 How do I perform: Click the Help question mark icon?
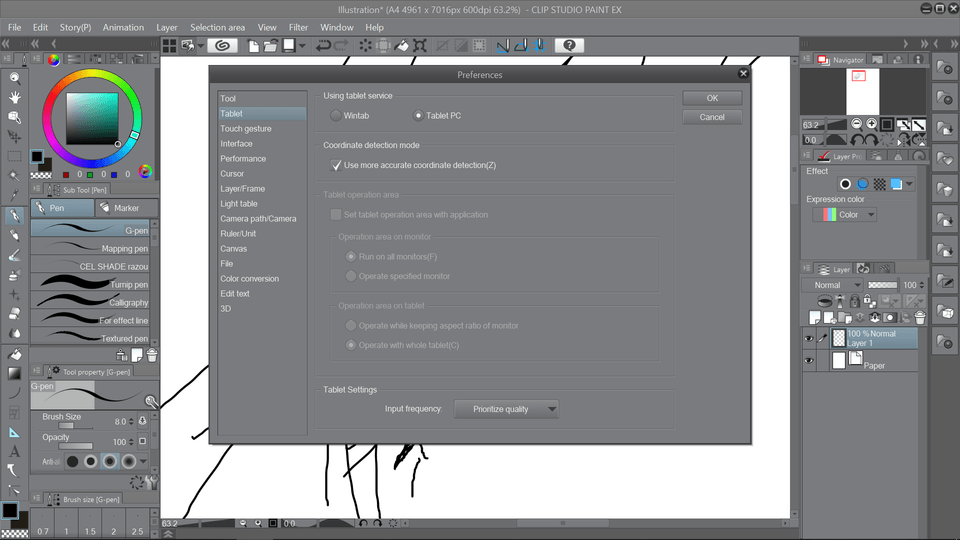[x=569, y=45]
